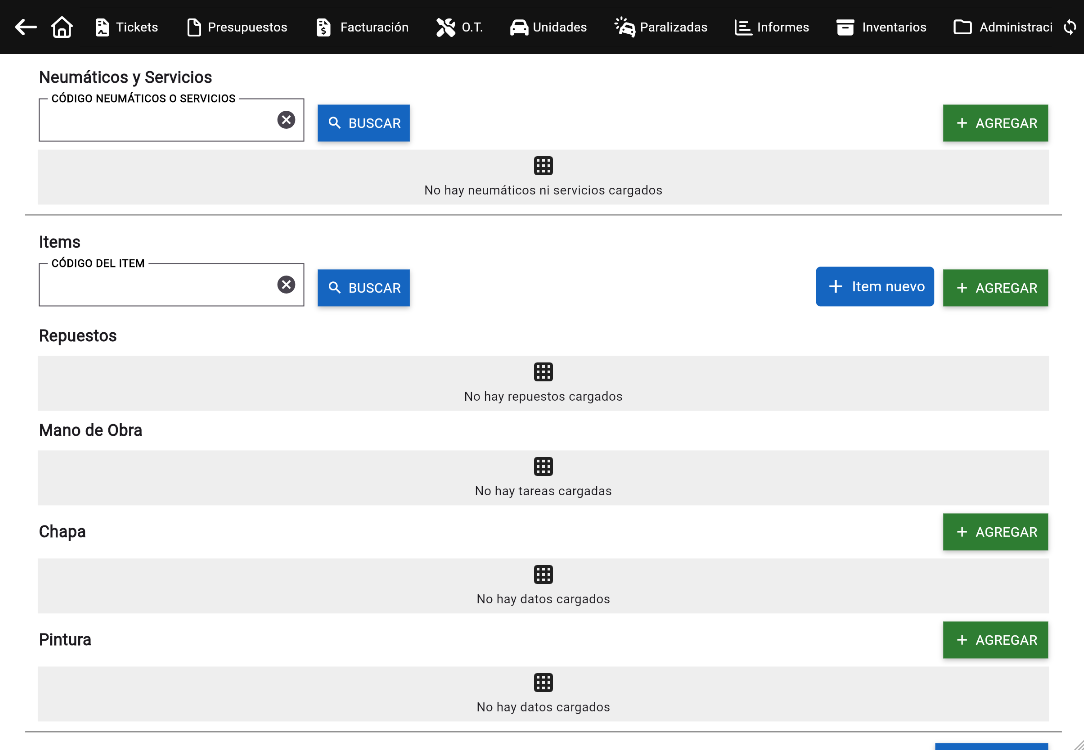Open the Informes menu

pos(772,27)
